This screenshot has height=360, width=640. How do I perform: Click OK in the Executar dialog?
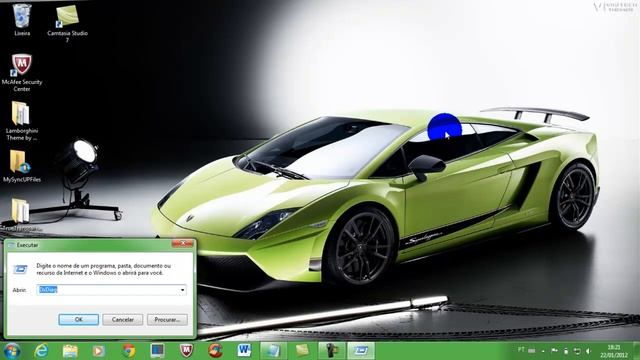(x=78, y=320)
